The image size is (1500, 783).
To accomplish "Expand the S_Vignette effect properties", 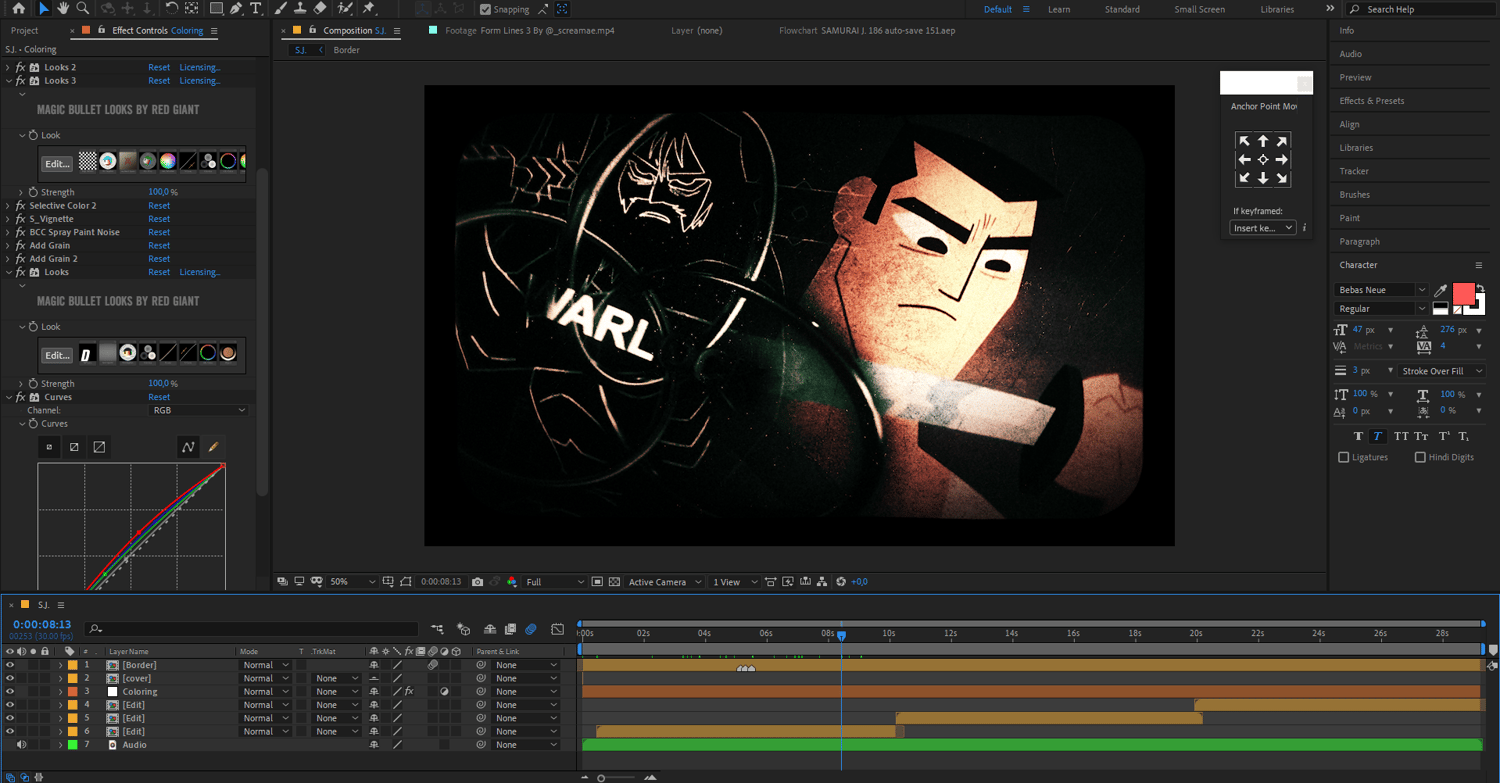I will [9, 219].
